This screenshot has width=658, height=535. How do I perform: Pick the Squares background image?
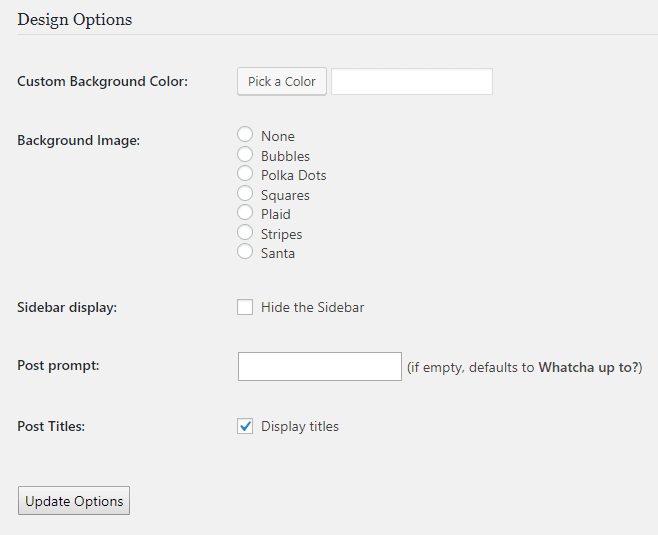click(245, 193)
